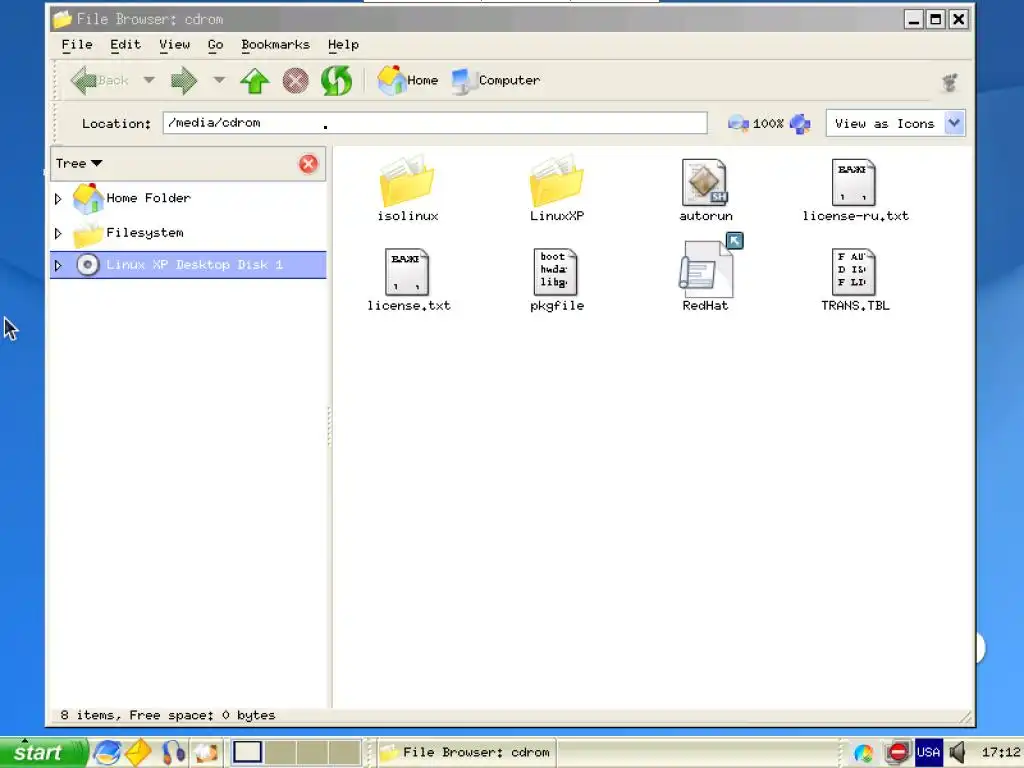This screenshot has height=768, width=1024.
Task: Expand the Home Folder tree node
Action: click(x=58, y=199)
